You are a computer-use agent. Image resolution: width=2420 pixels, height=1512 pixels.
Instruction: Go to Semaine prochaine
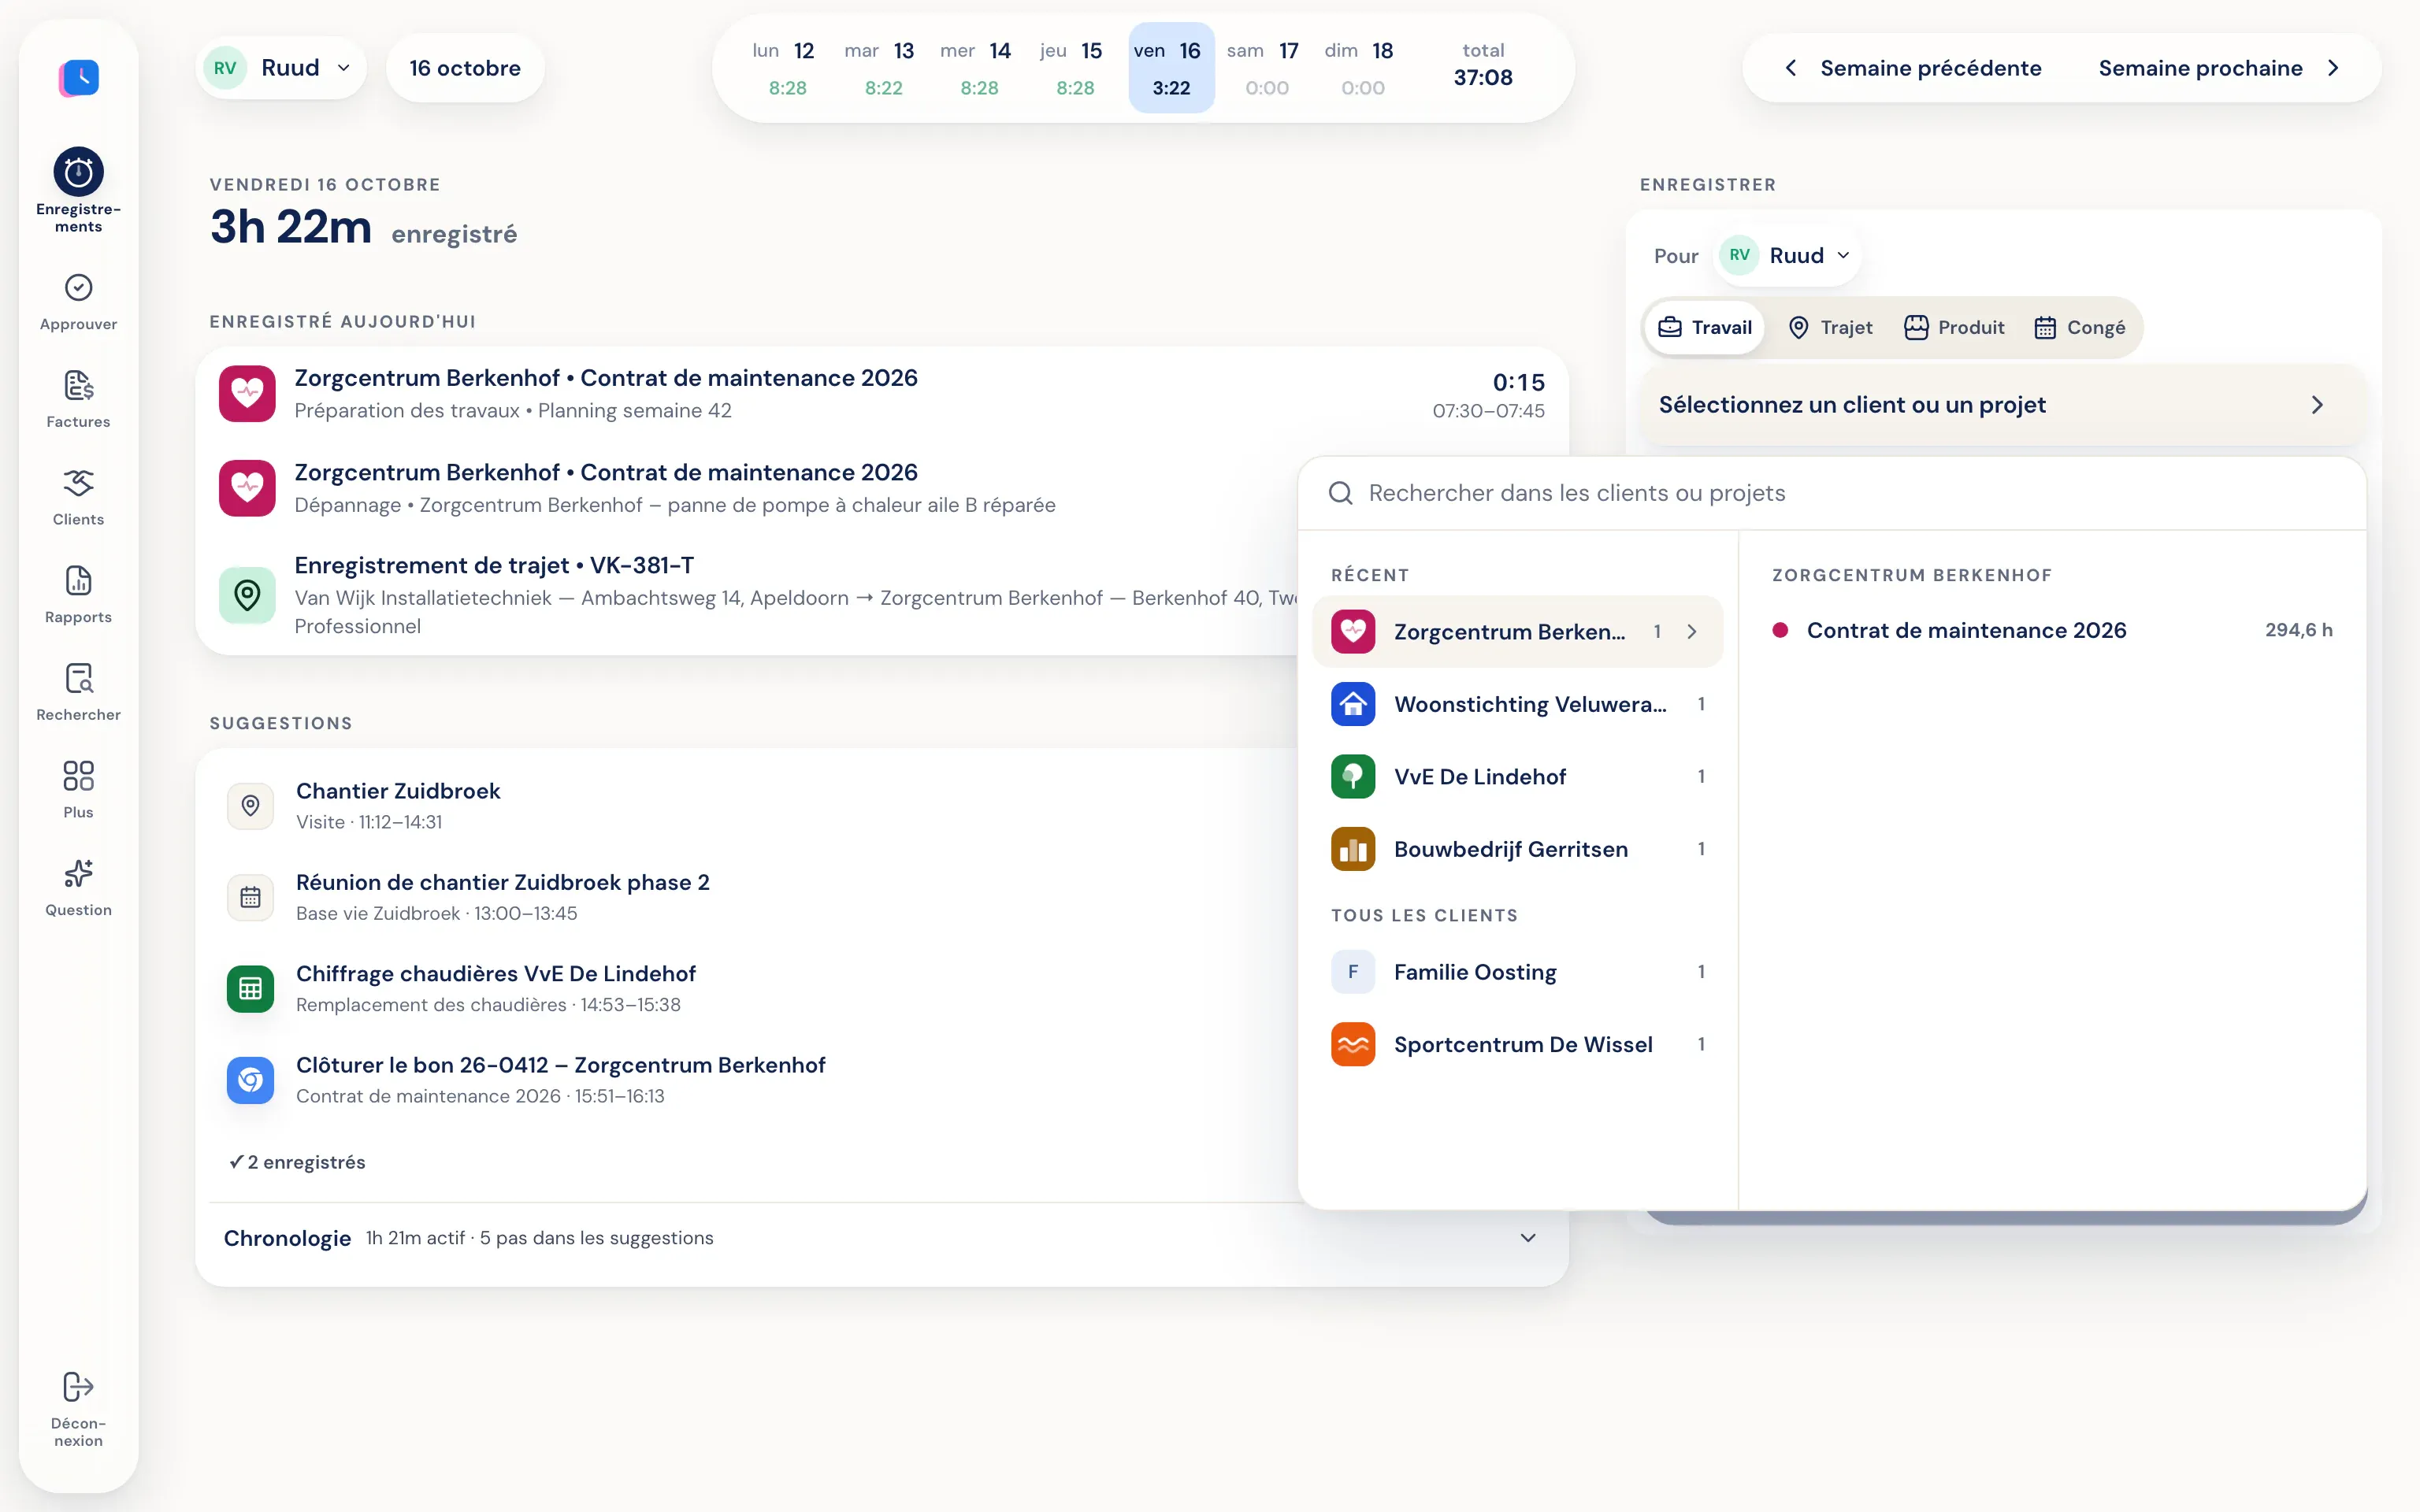(x=2218, y=68)
